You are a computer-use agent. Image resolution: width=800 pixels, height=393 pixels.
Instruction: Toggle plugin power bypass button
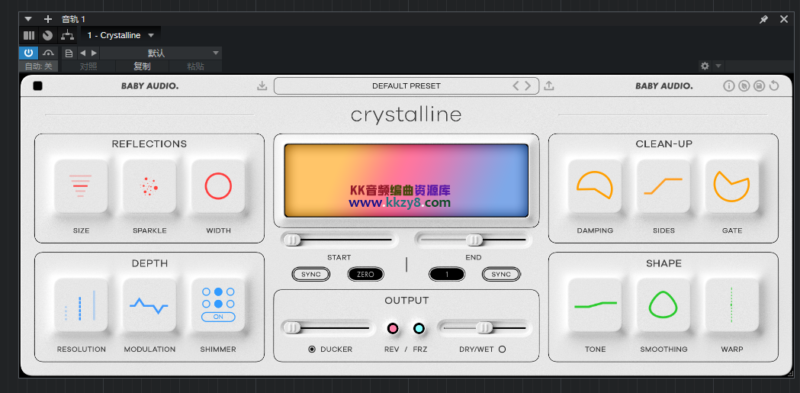[29, 53]
